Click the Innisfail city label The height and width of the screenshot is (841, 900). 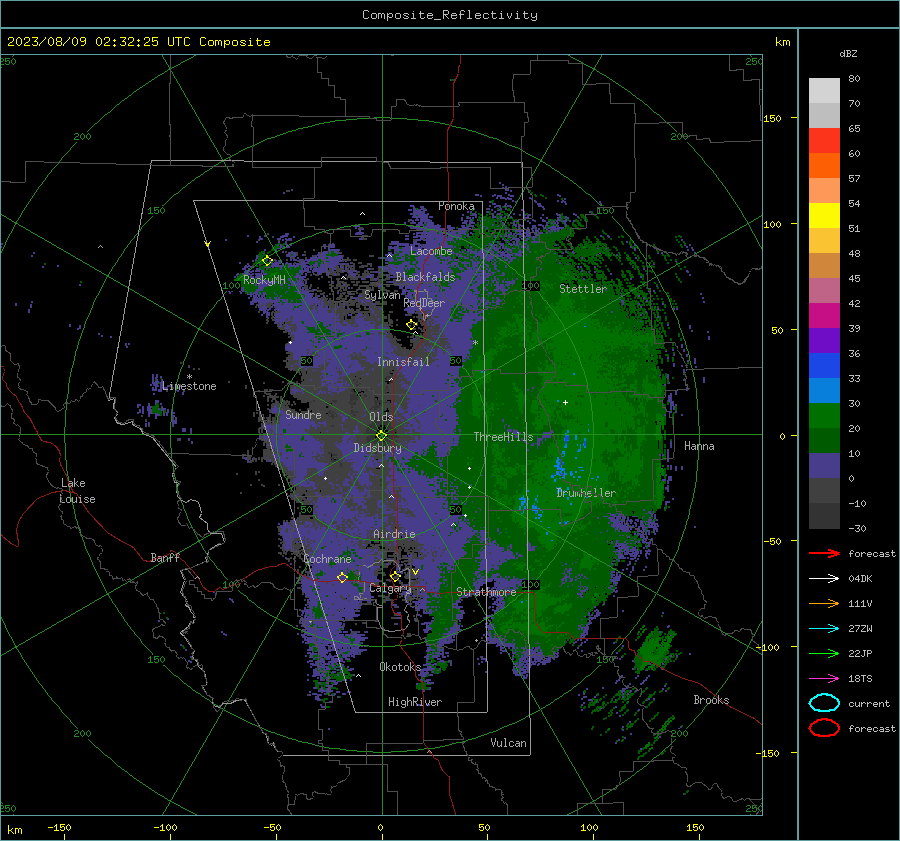coord(403,362)
